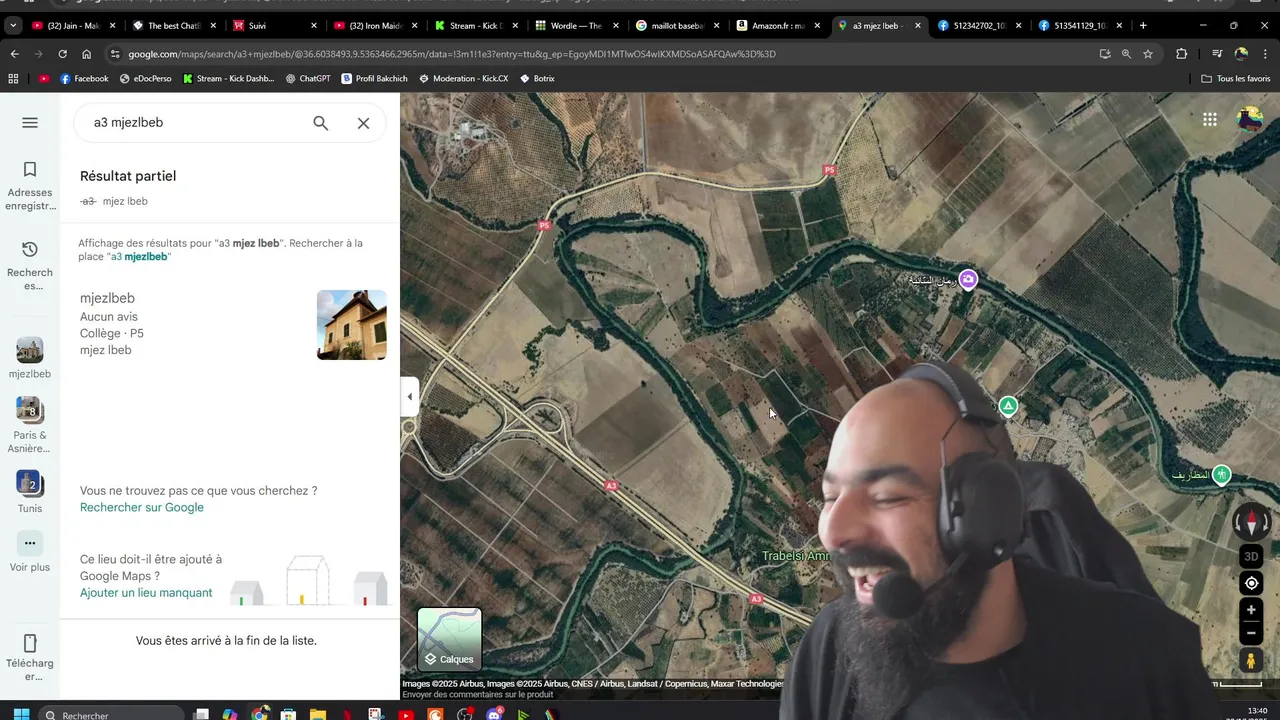Bookmark this page with the star icon

[x=1148, y=54]
